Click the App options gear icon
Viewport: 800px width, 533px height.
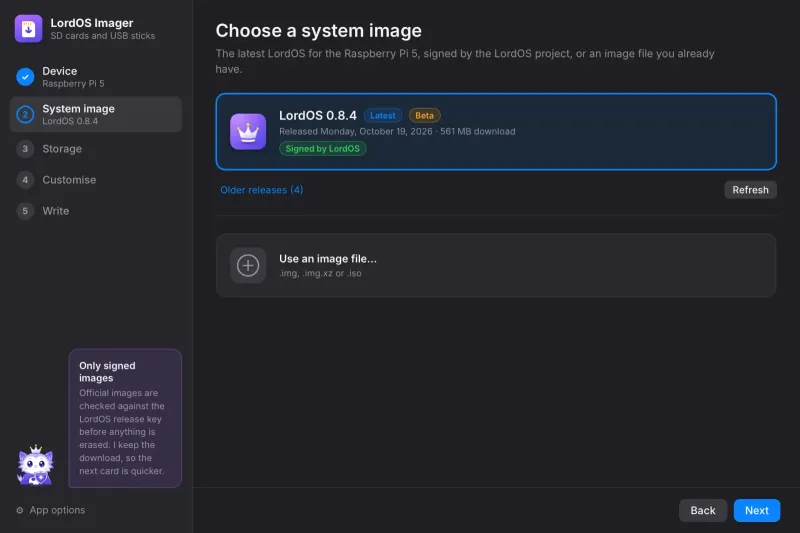pos(19,510)
